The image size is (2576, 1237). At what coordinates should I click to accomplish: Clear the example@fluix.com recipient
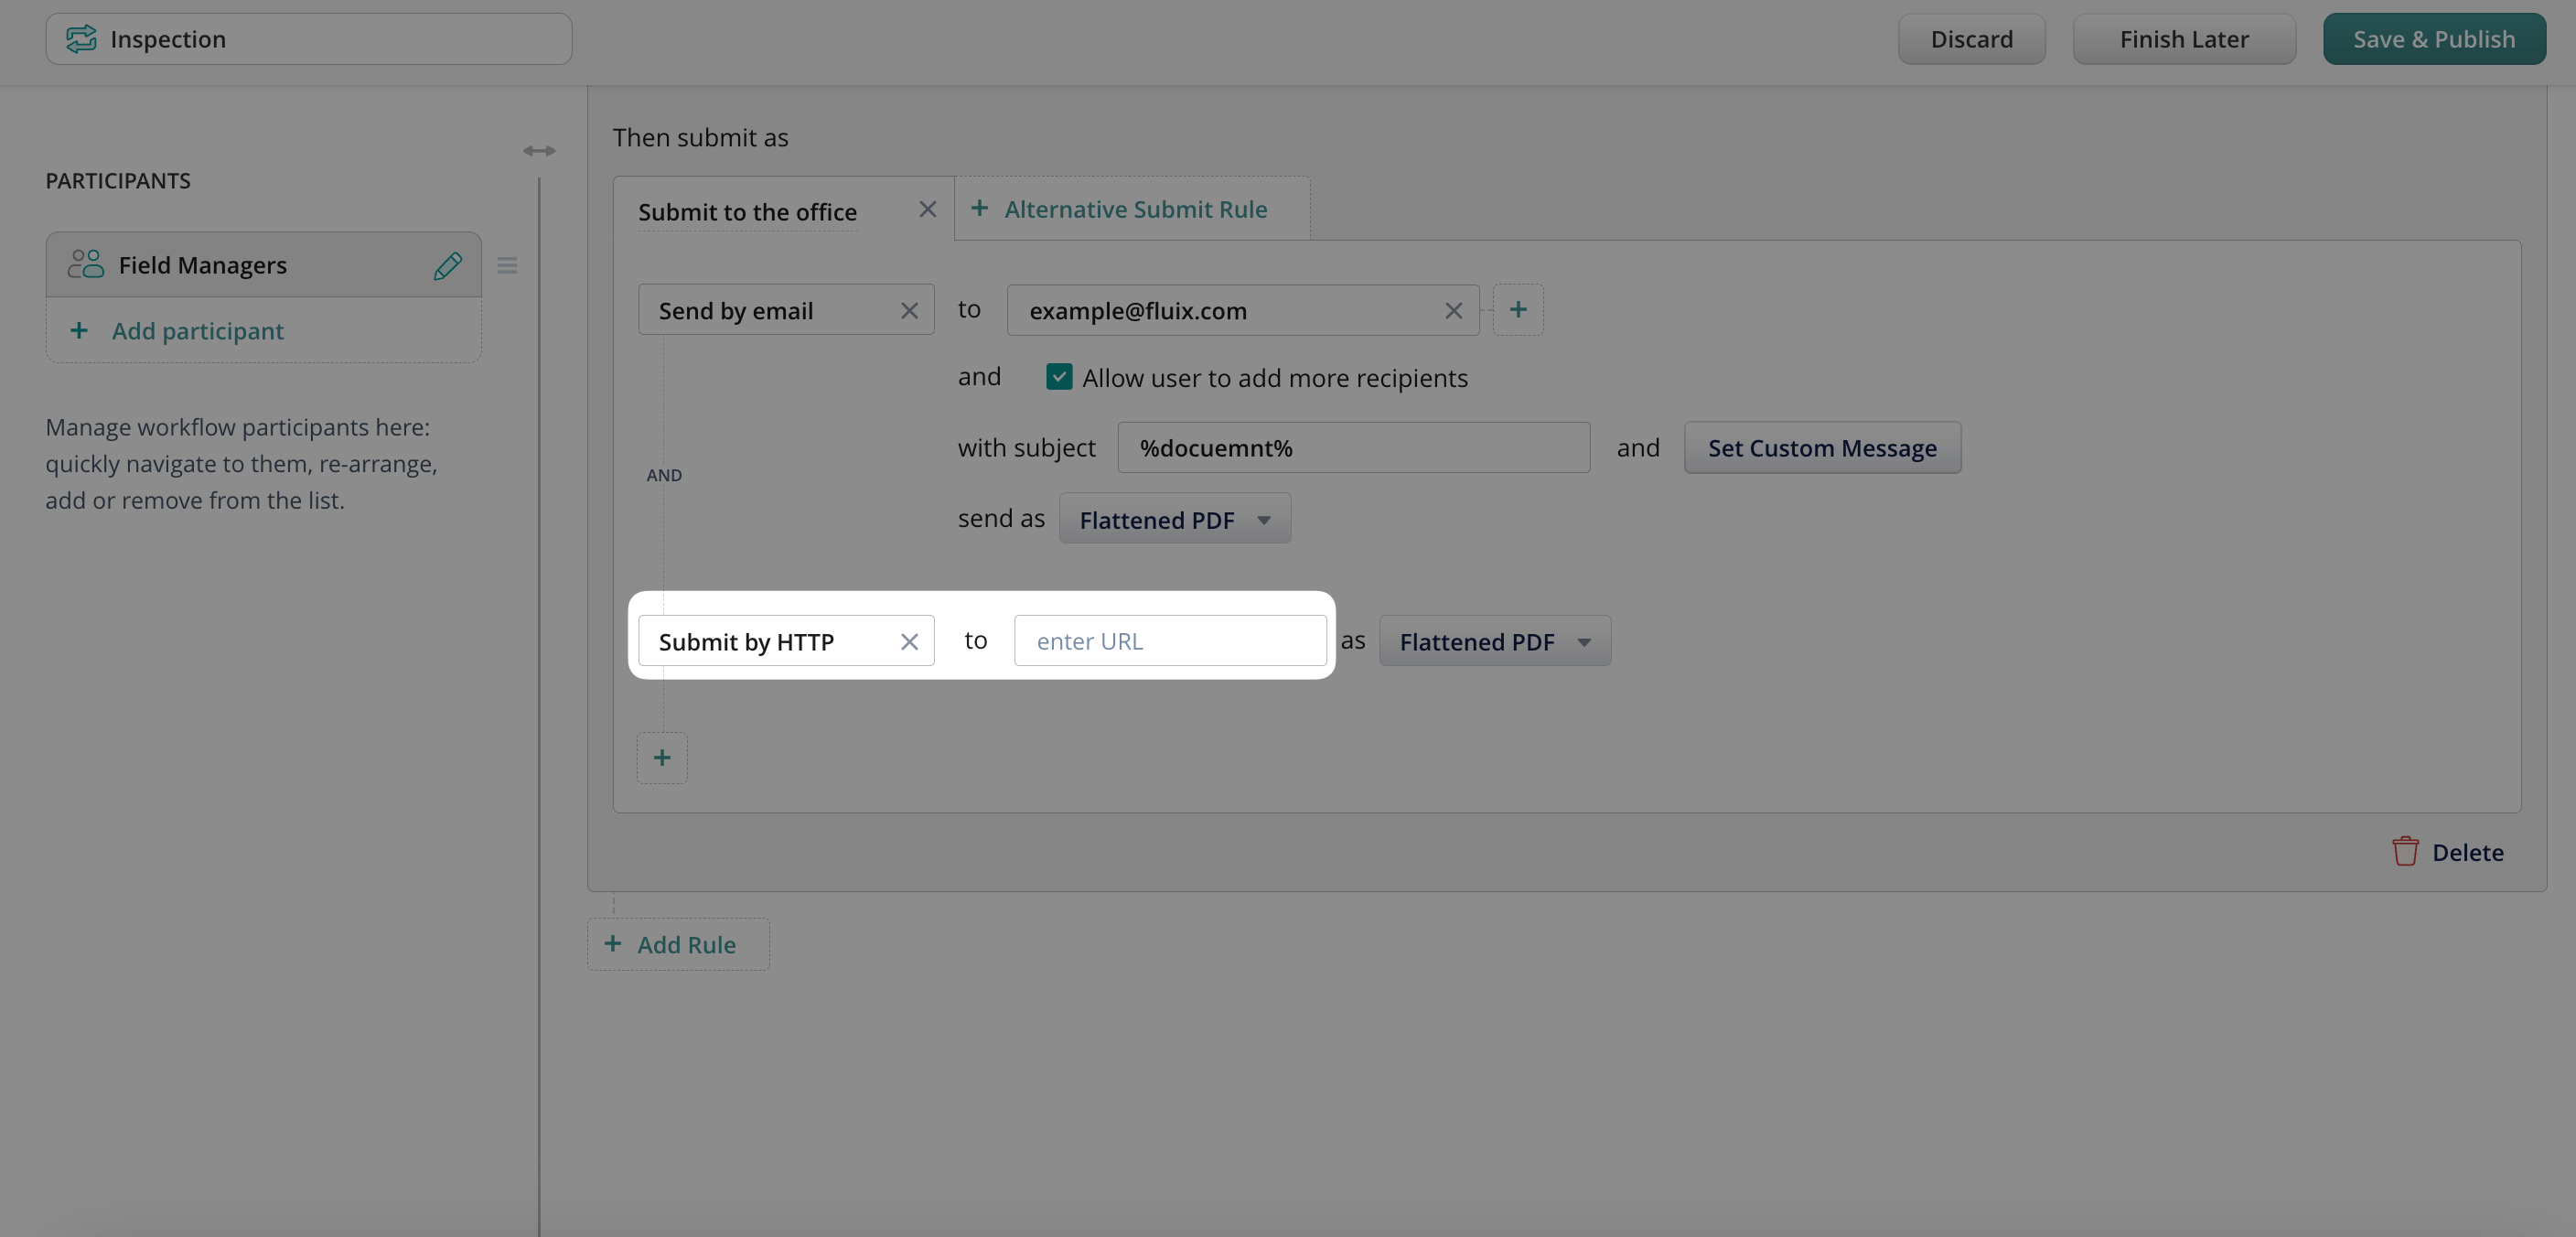[1453, 311]
